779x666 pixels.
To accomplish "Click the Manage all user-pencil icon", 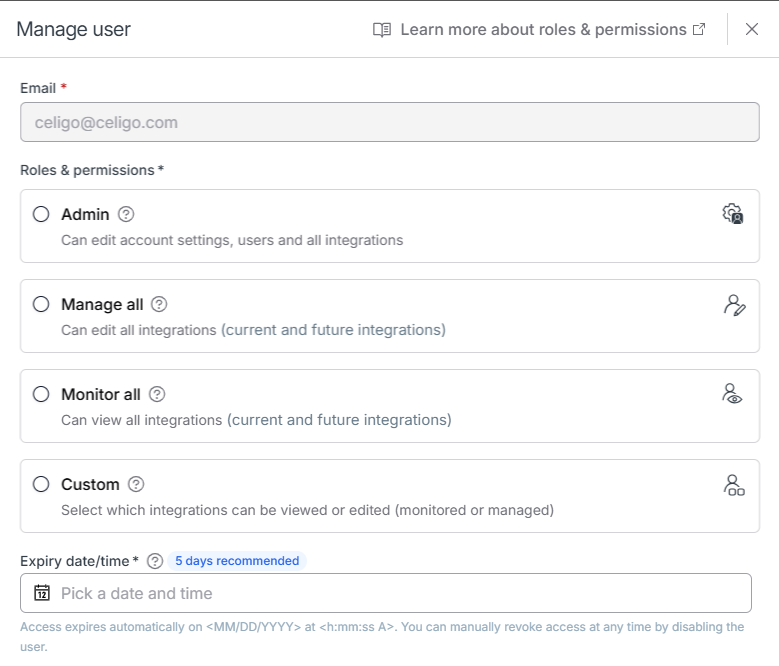I will [x=734, y=305].
